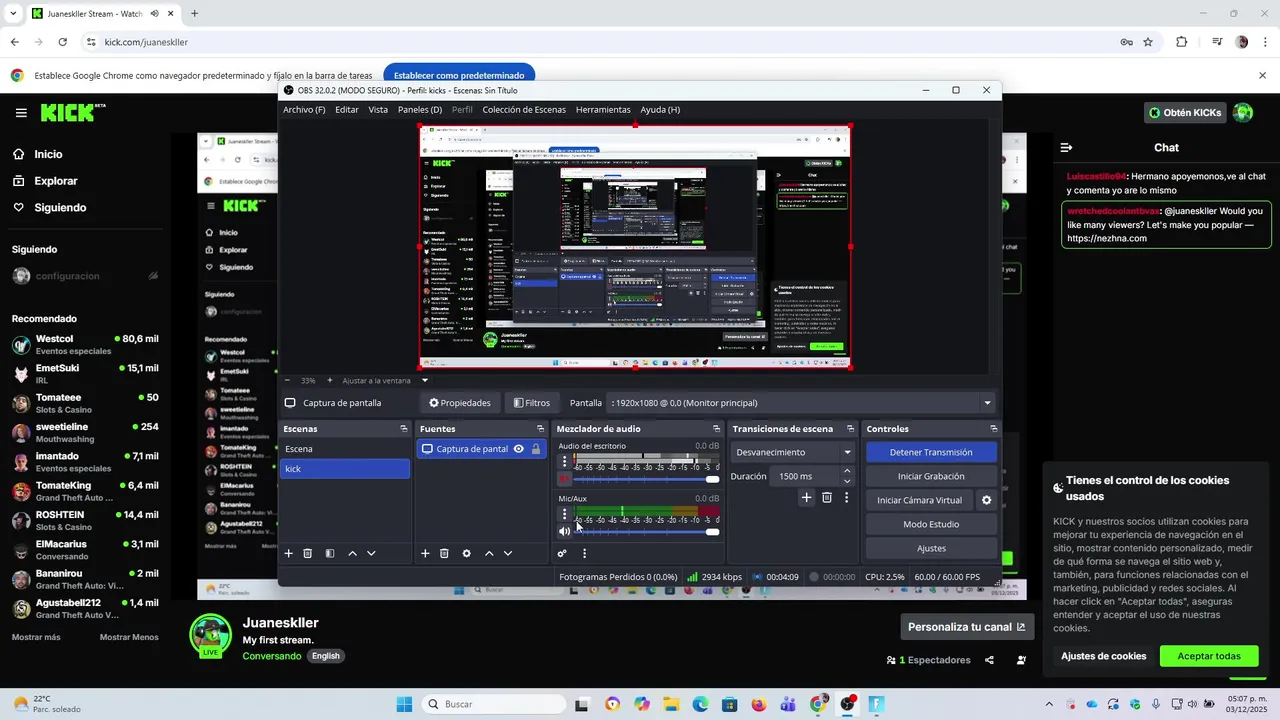Open Vista menu in OBS
Screen dimensions: 1280x720
378,110
